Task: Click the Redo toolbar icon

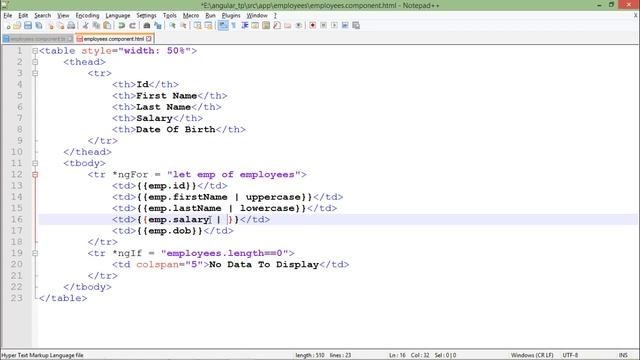Action: [132, 26]
